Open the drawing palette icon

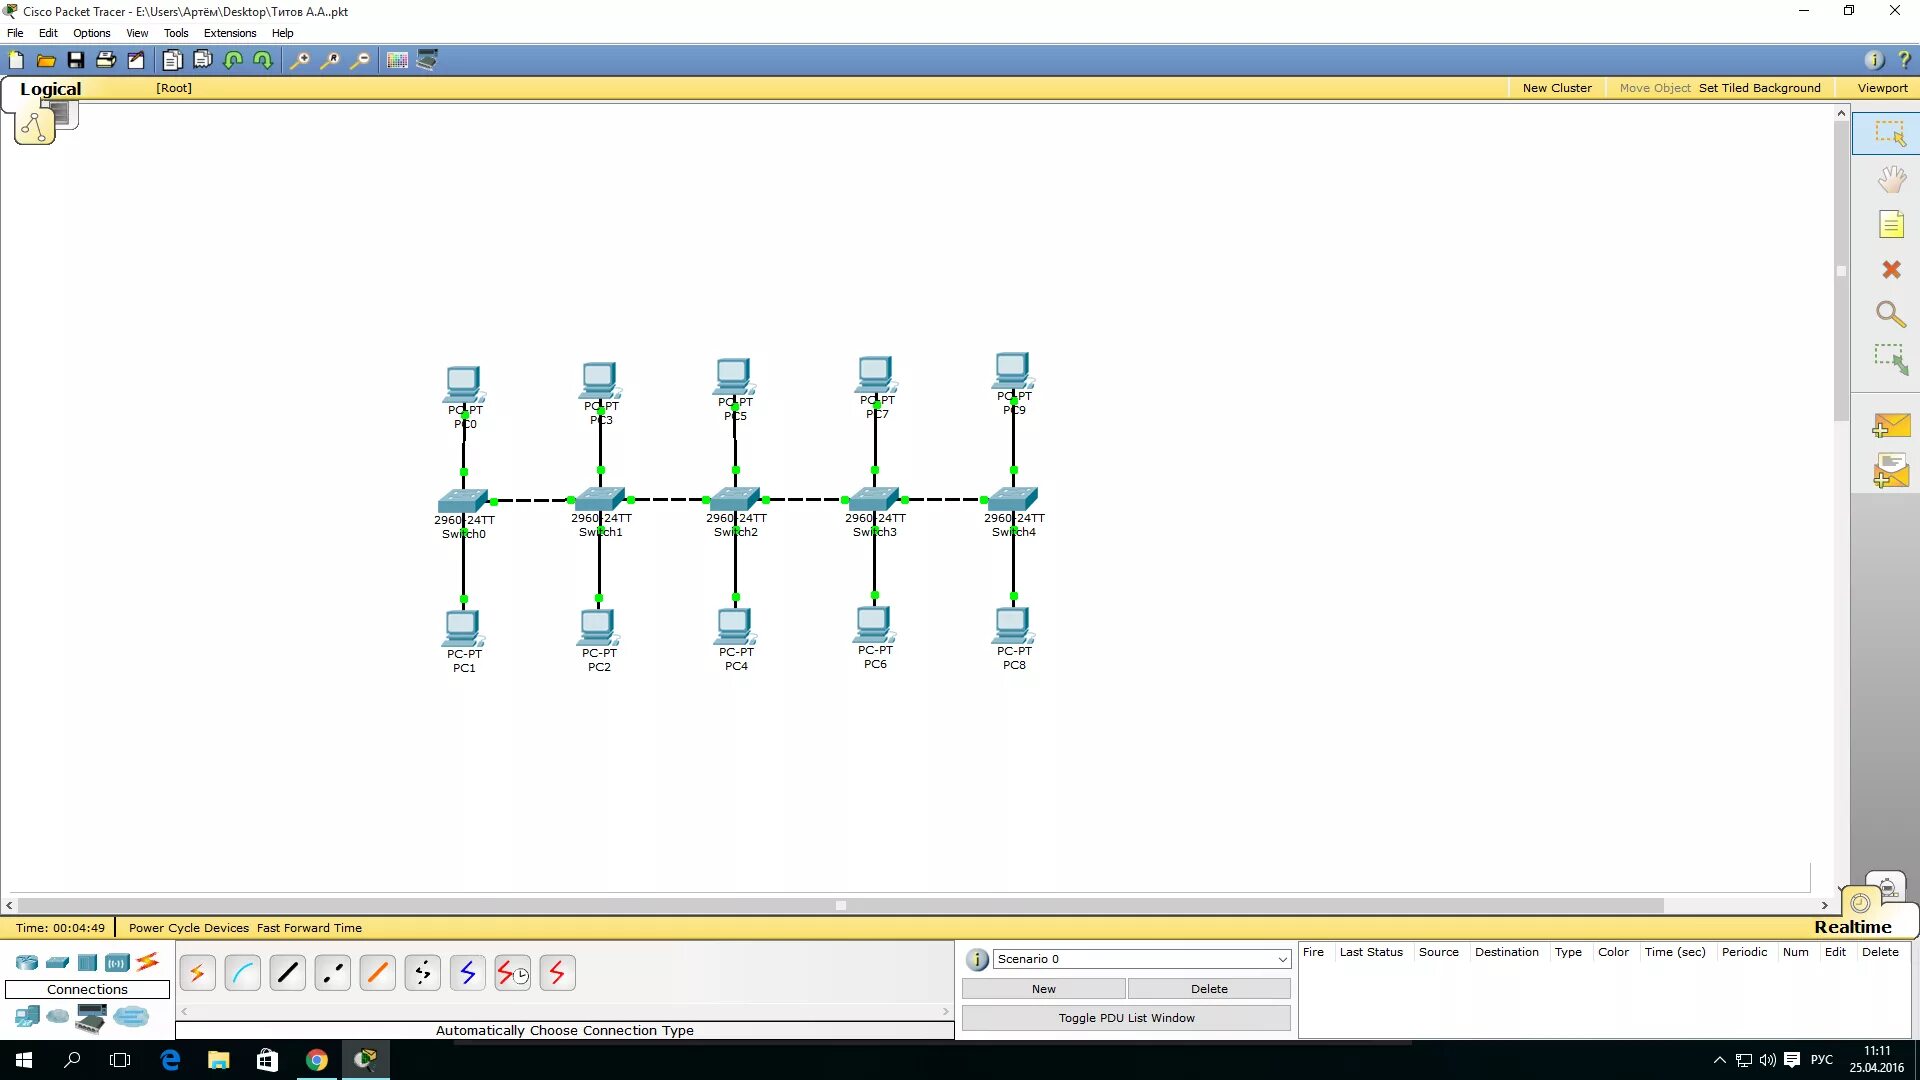point(397,60)
